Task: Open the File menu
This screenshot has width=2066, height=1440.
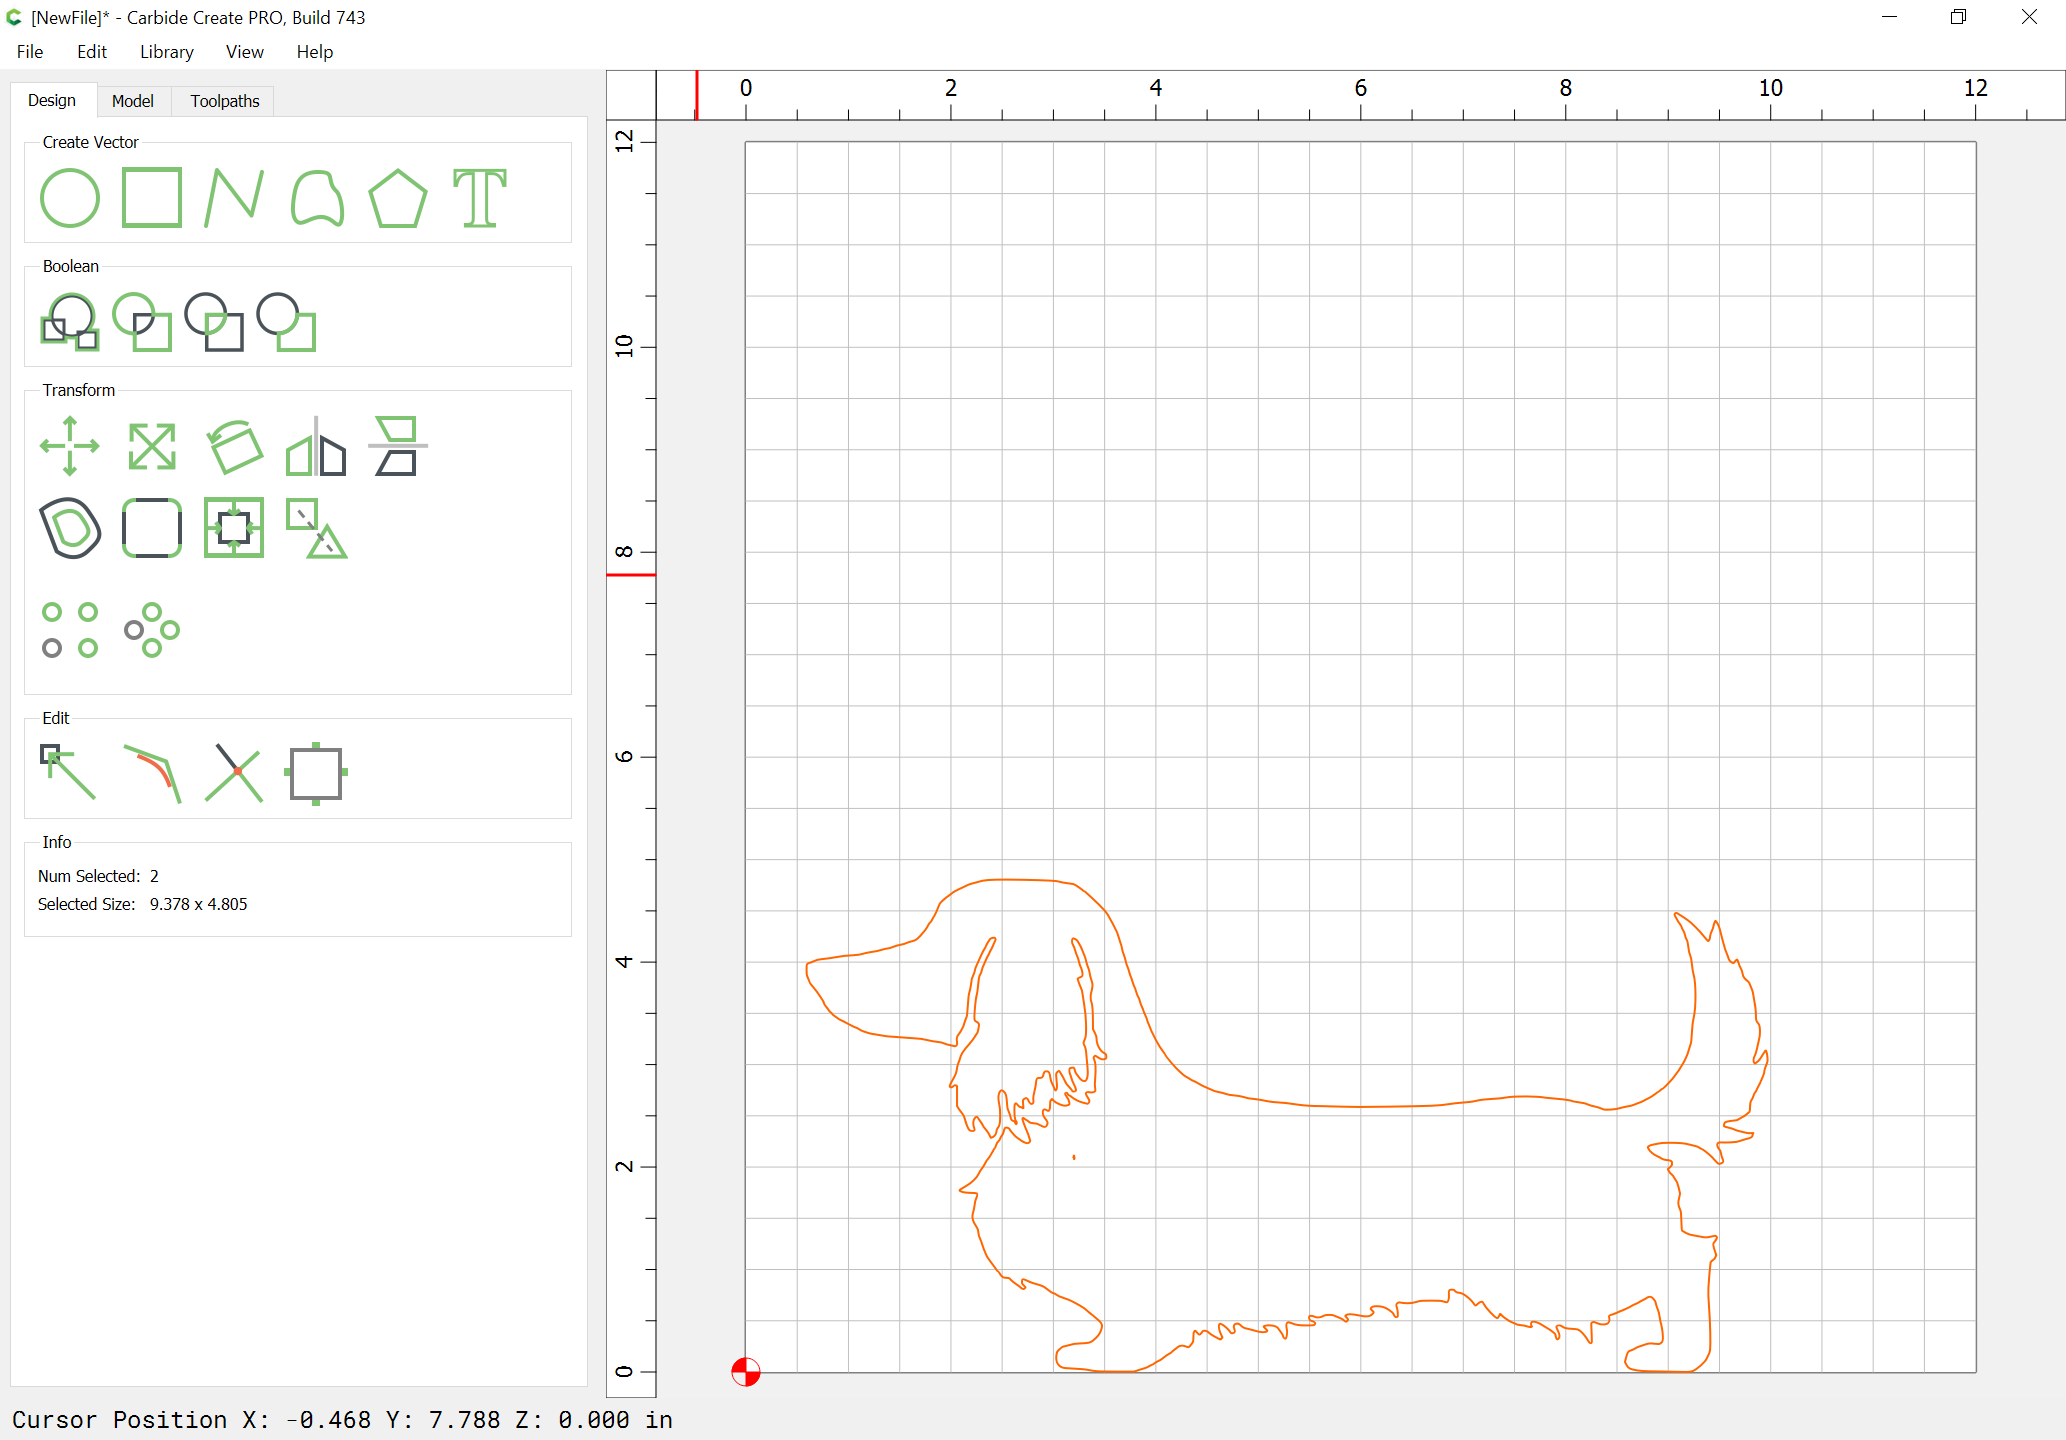Action: (30, 52)
